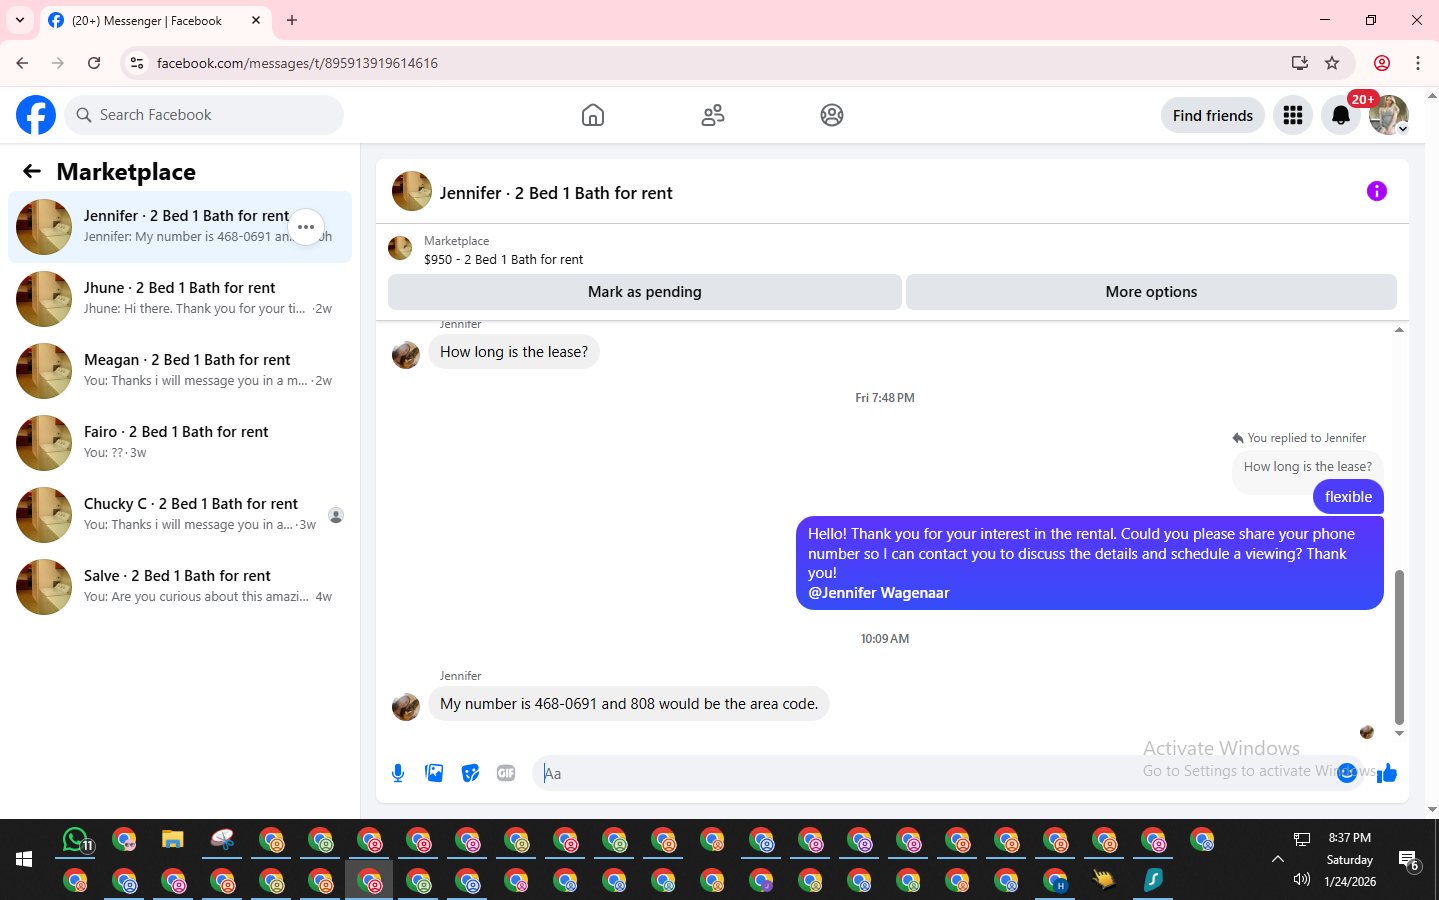This screenshot has height=900, width=1439.
Task: Send a thumbs-up like
Action: click(1387, 772)
